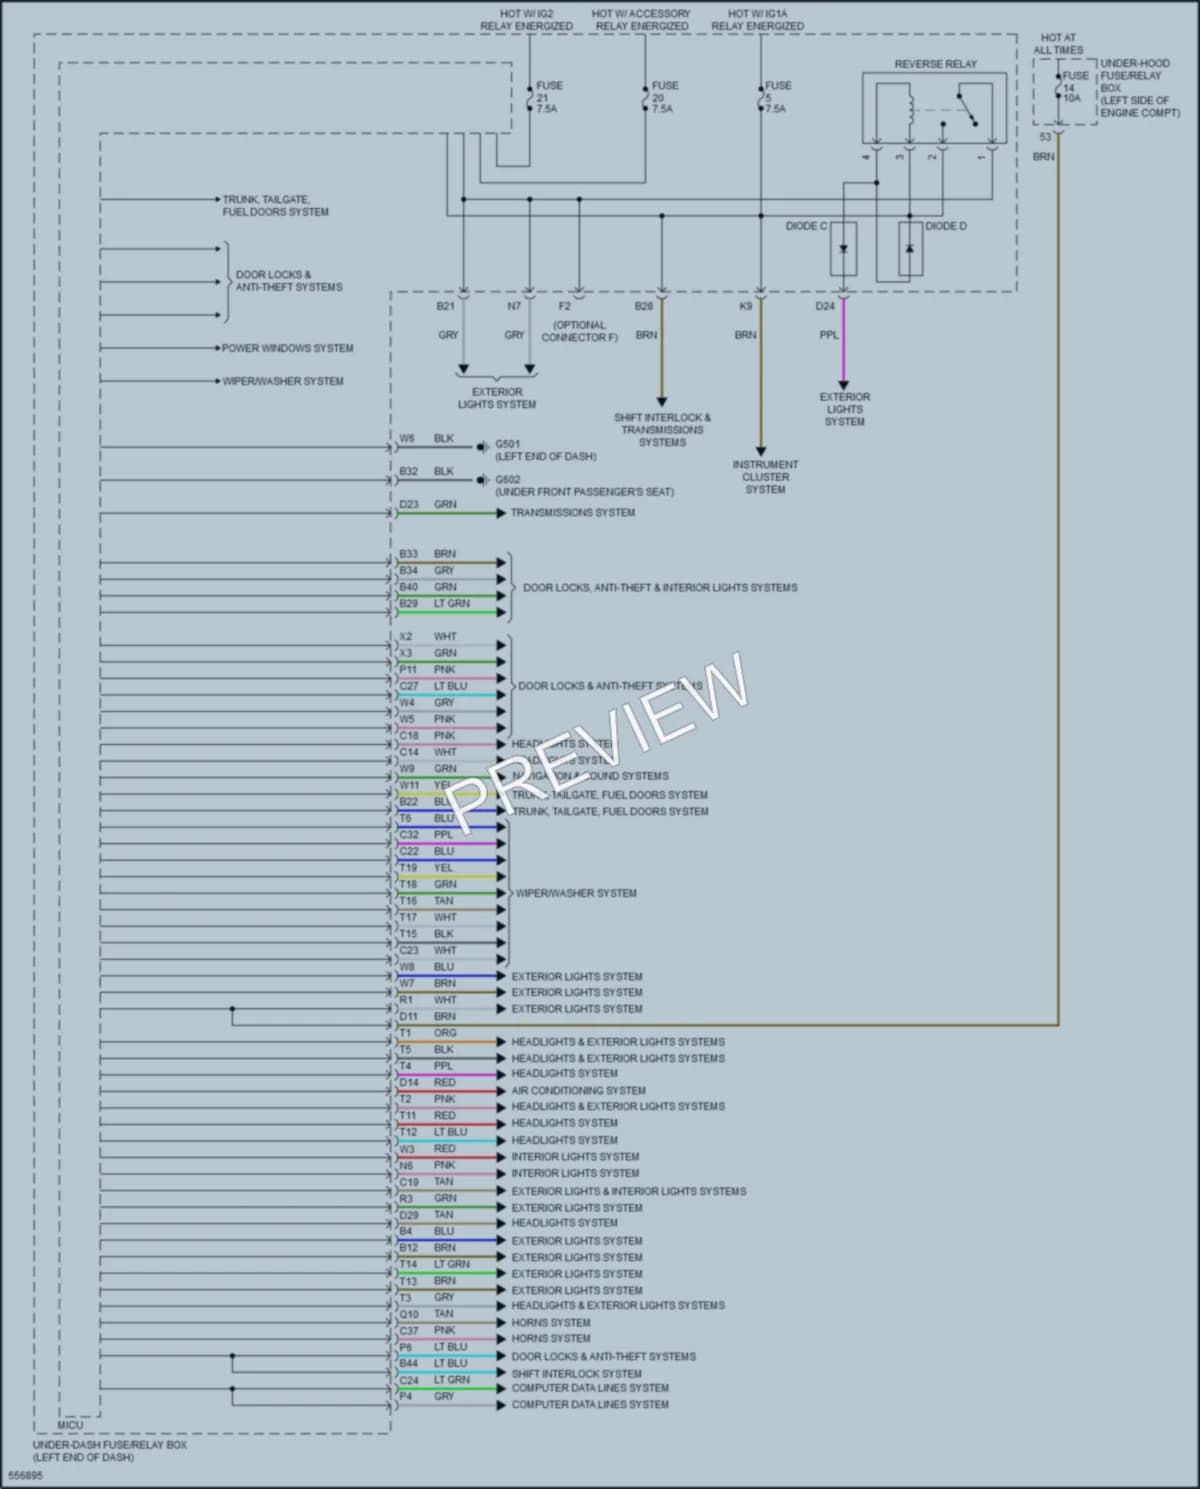Click DOOR LOCKS & ANTI-THEFT SYSTEMS on left side
1200x1489 pixels.
(x=289, y=281)
